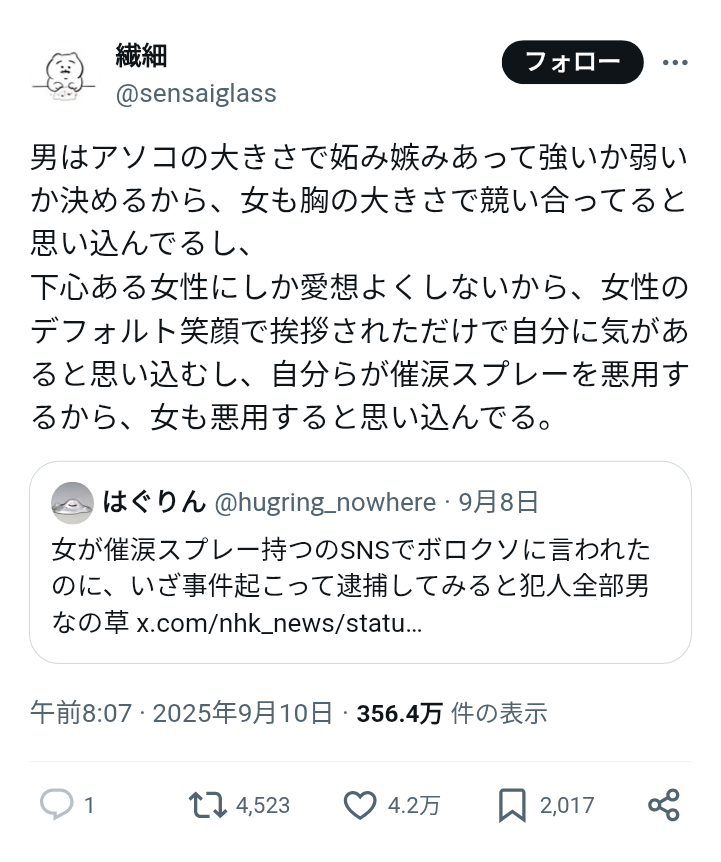Click the 4,523 repost count
The height and width of the screenshot is (862, 721).
(x=263, y=806)
